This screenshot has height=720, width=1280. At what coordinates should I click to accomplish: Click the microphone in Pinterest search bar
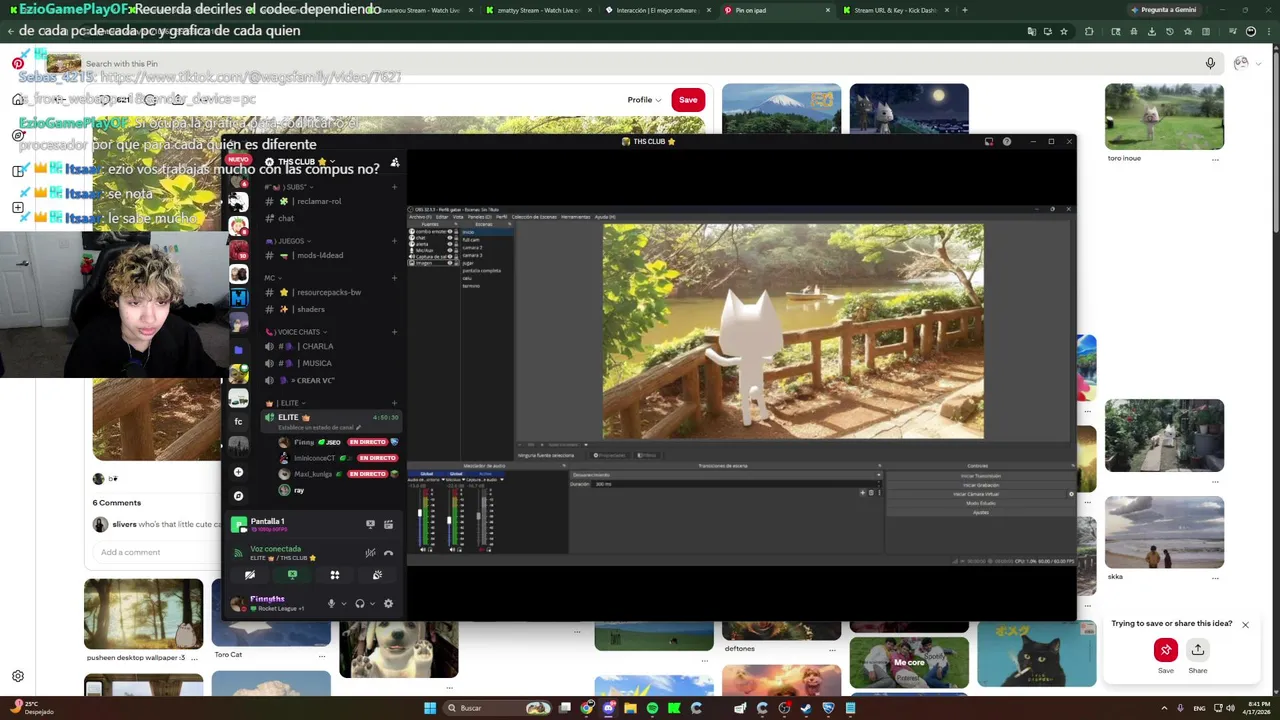point(1210,63)
